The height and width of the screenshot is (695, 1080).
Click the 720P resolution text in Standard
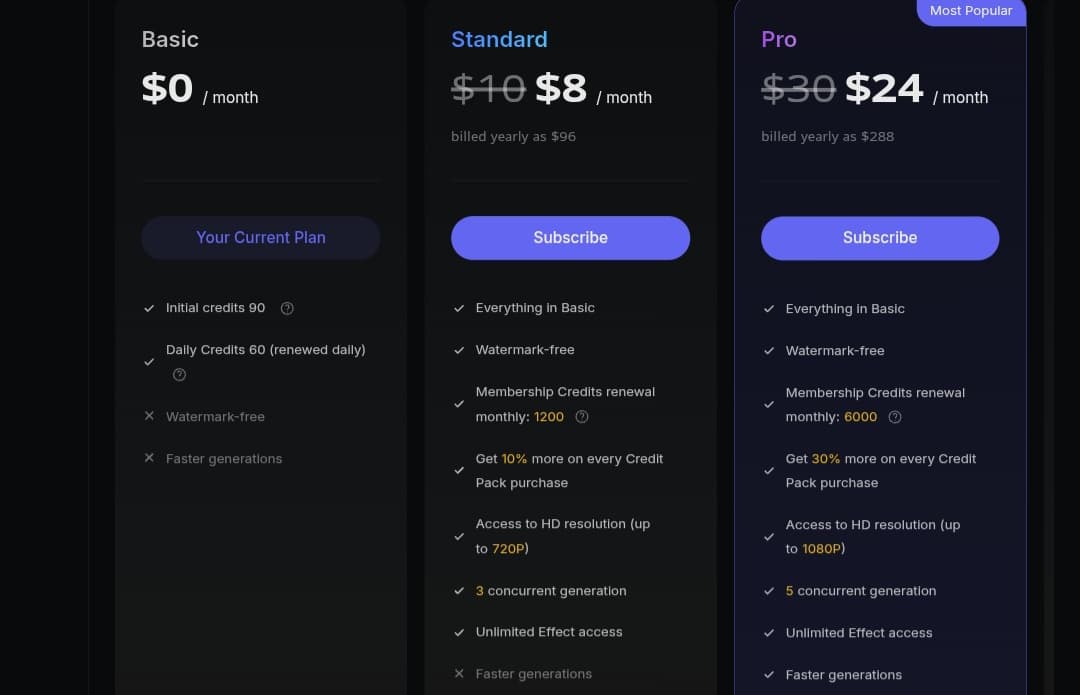pyautogui.click(x=508, y=548)
